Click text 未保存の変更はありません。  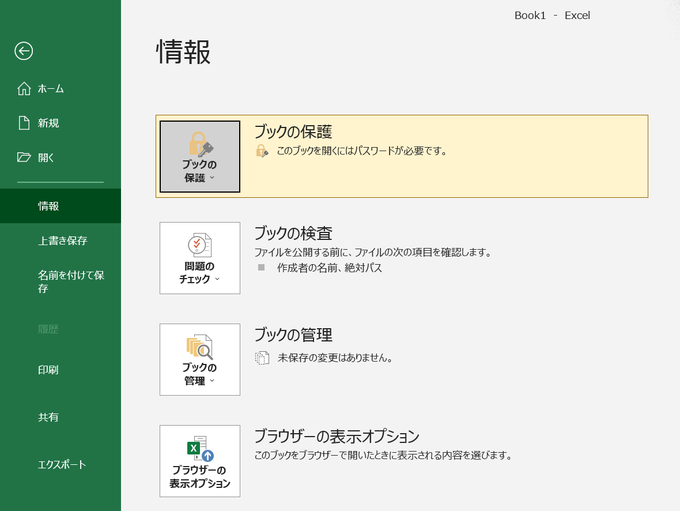pyautogui.click(x=335, y=358)
